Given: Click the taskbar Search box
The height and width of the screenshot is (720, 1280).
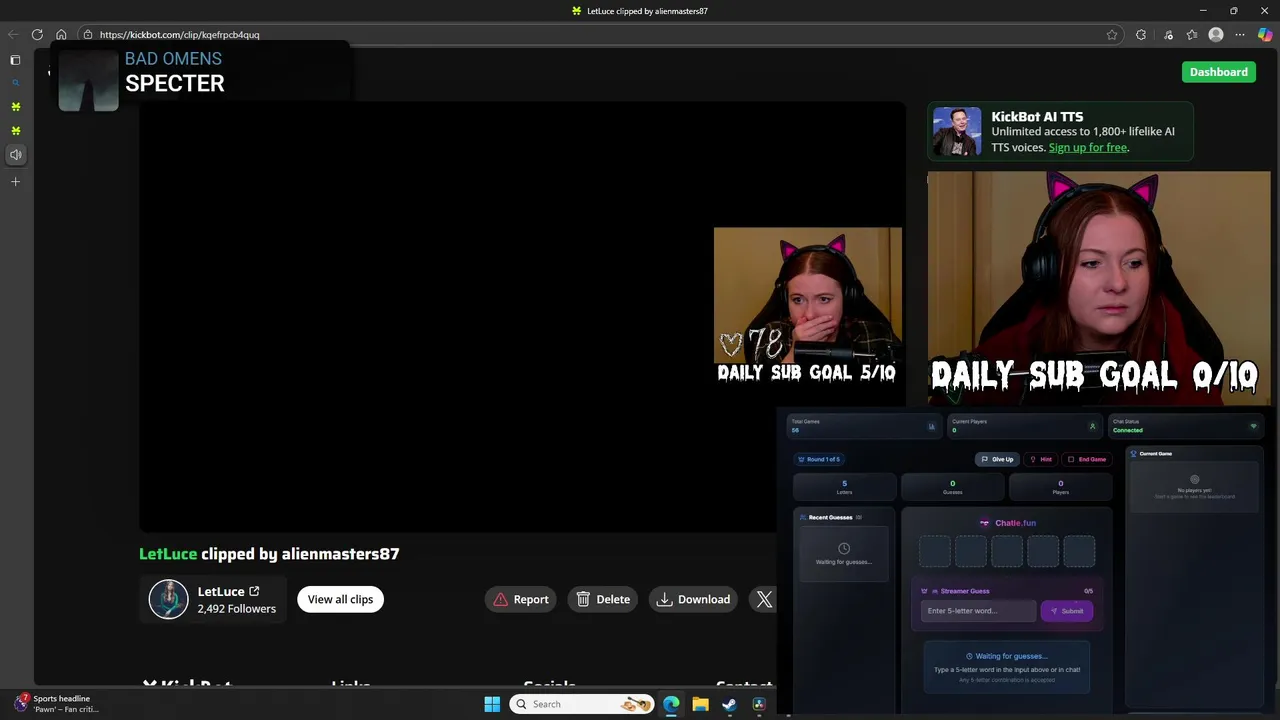Looking at the screenshot, I should pyautogui.click(x=582, y=704).
